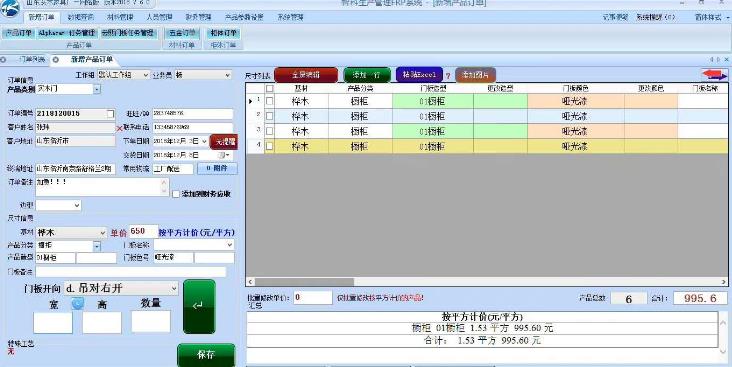This screenshot has height=367, width=732.
Task: Click the 柜体订单 ribbon button
Action: click(x=224, y=33)
